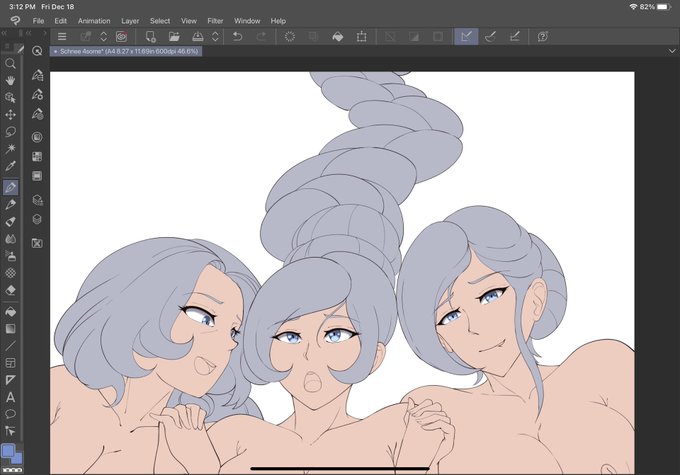Create a new canvas document
This screenshot has height=475, width=680.
pyautogui.click(x=150, y=37)
